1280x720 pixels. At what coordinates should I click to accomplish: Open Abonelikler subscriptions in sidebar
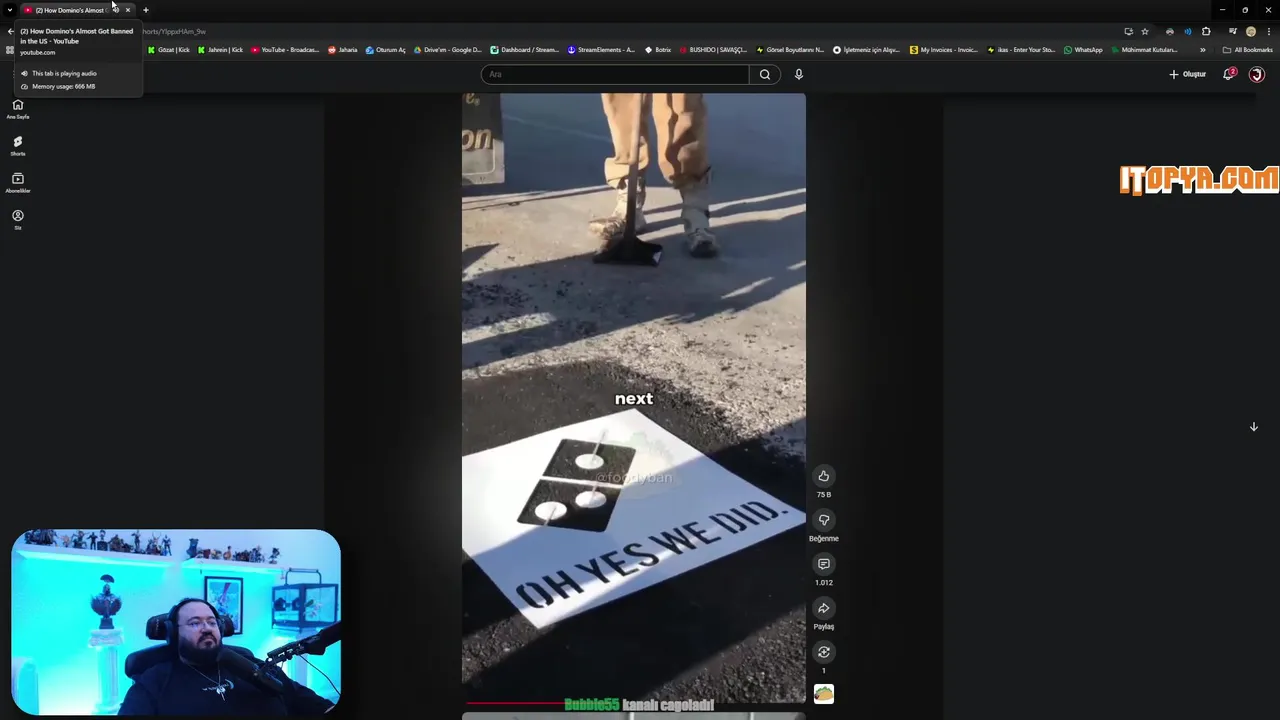17,183
